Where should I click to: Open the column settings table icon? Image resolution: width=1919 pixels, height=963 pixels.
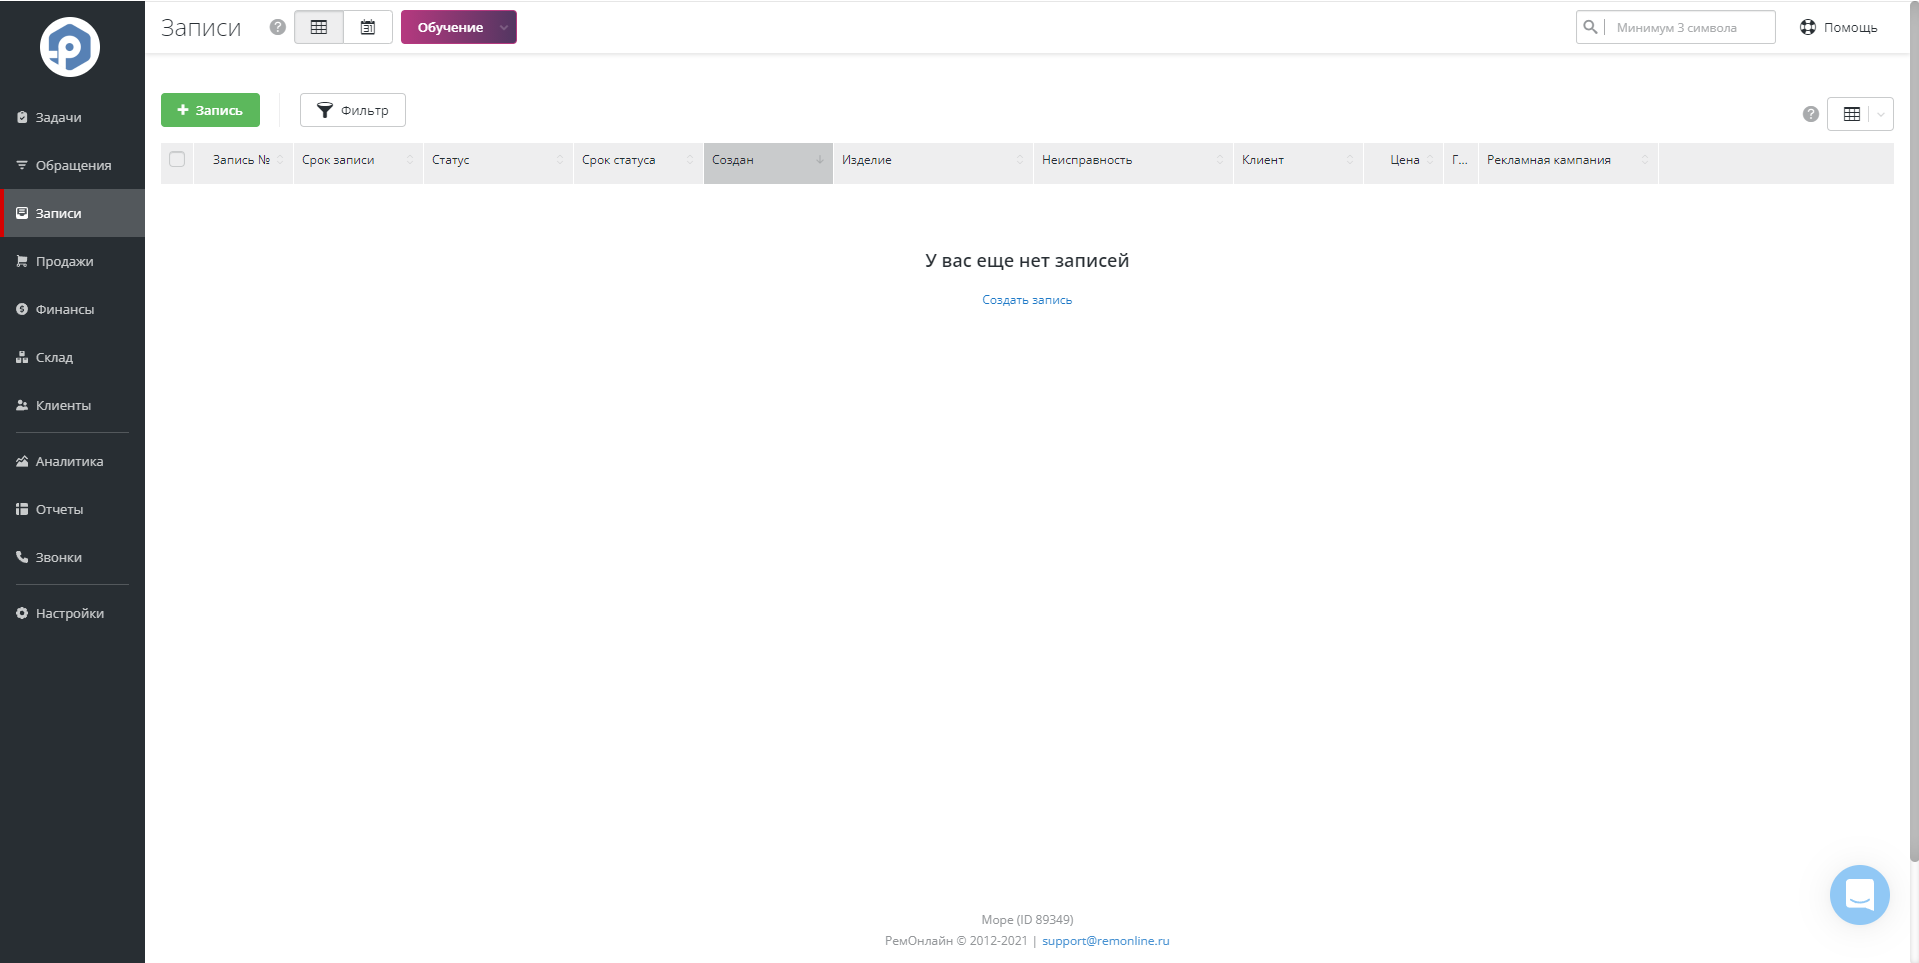1851,114
